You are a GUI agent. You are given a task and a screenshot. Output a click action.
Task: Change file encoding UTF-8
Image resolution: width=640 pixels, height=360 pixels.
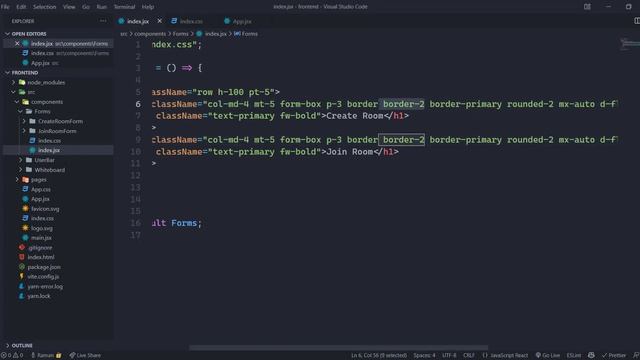pos(449,356)
